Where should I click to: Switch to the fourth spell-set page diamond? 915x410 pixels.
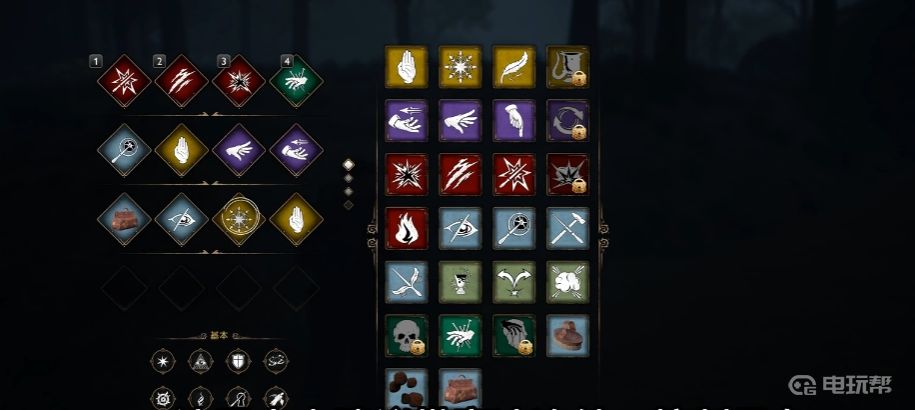[x=348, y=205]
